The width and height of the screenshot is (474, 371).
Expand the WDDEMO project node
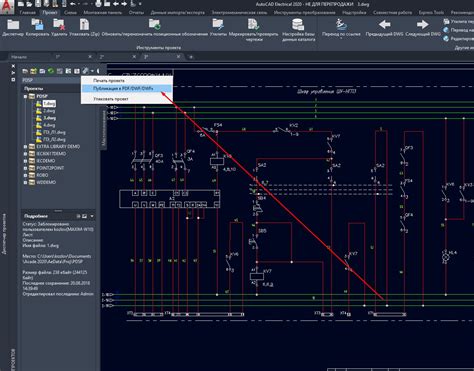tap(25, 182)
